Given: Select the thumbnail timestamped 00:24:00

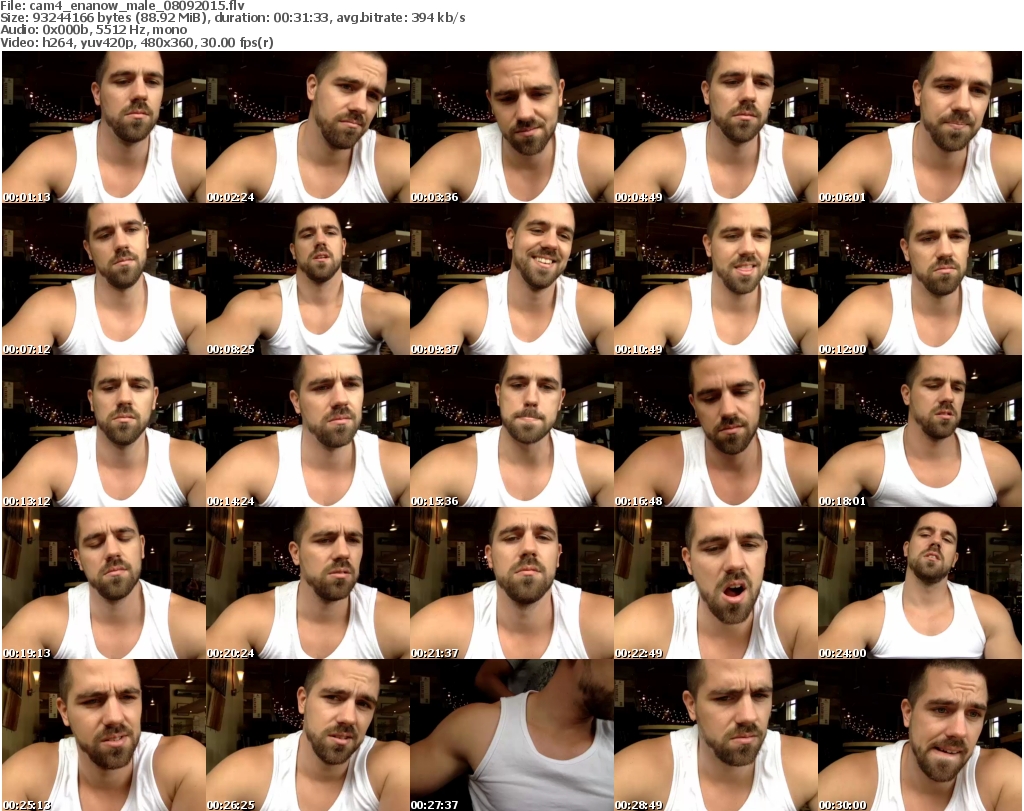Looking at the screenshot, I should [x=920, y=583].
